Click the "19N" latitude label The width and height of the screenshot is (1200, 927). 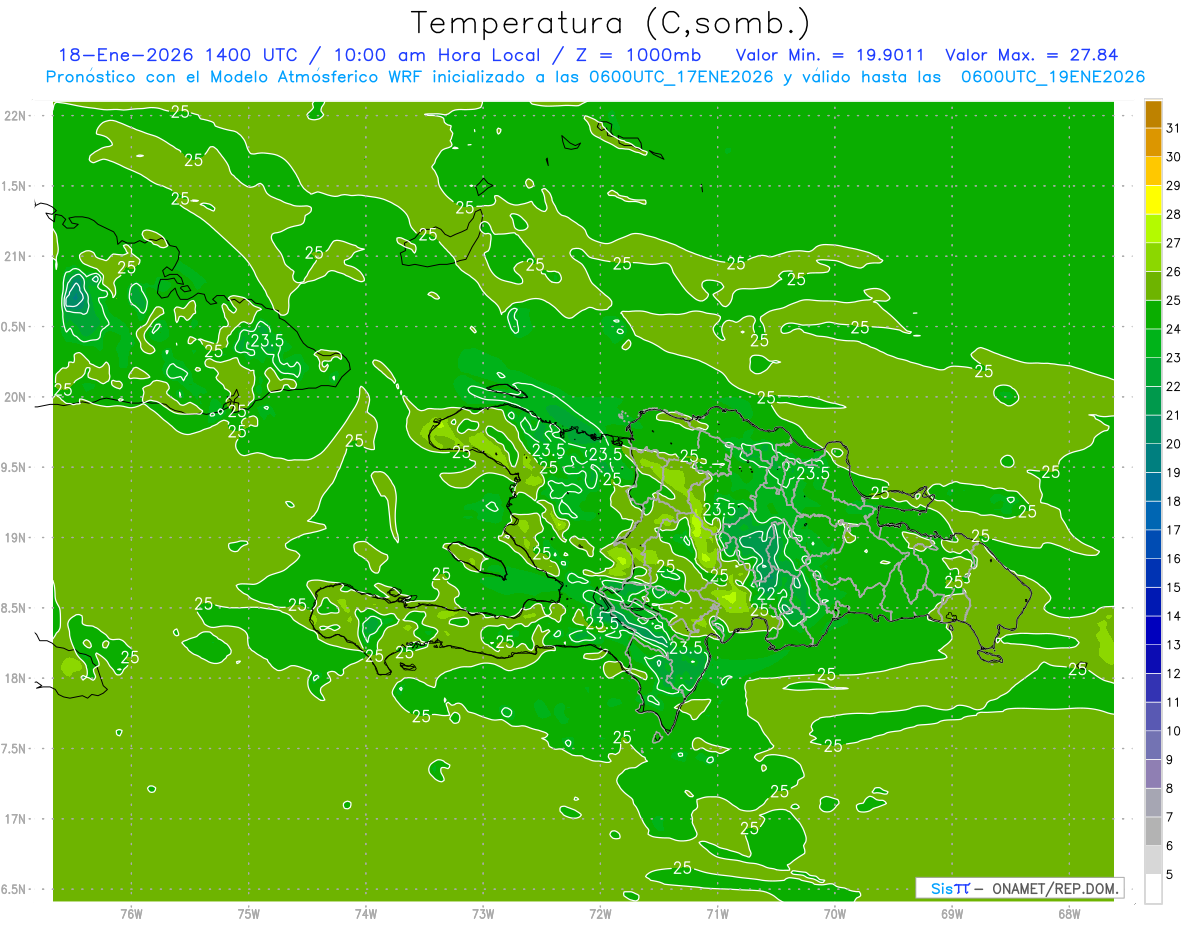pyautogui.click(x=15, y=538)
